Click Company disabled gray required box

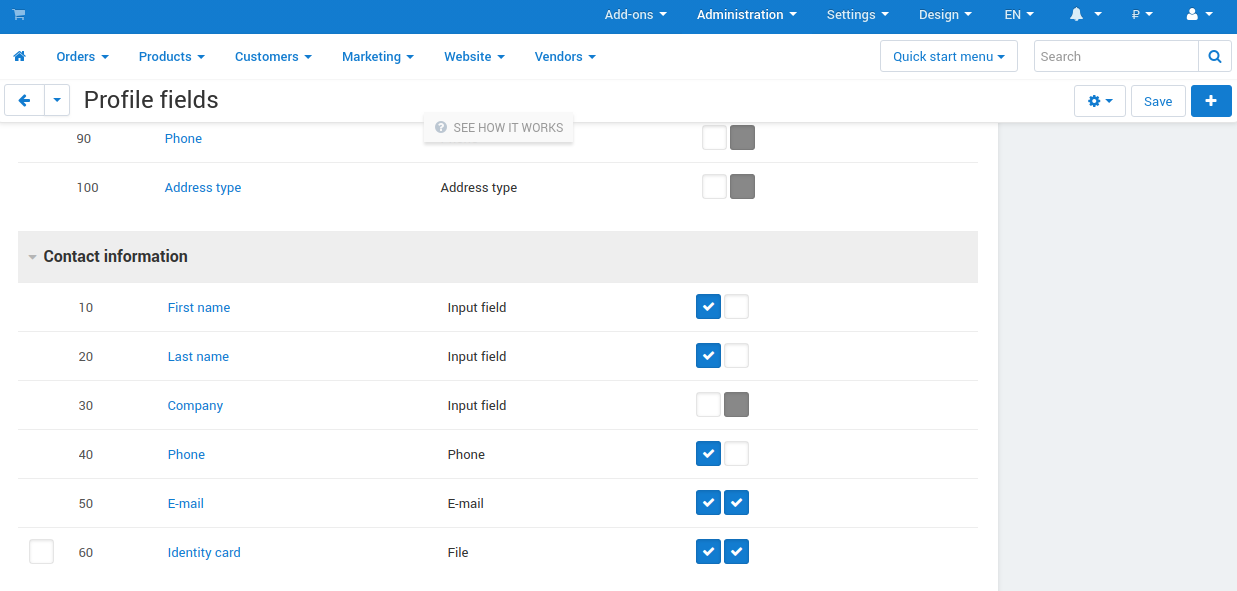[736, 405]
